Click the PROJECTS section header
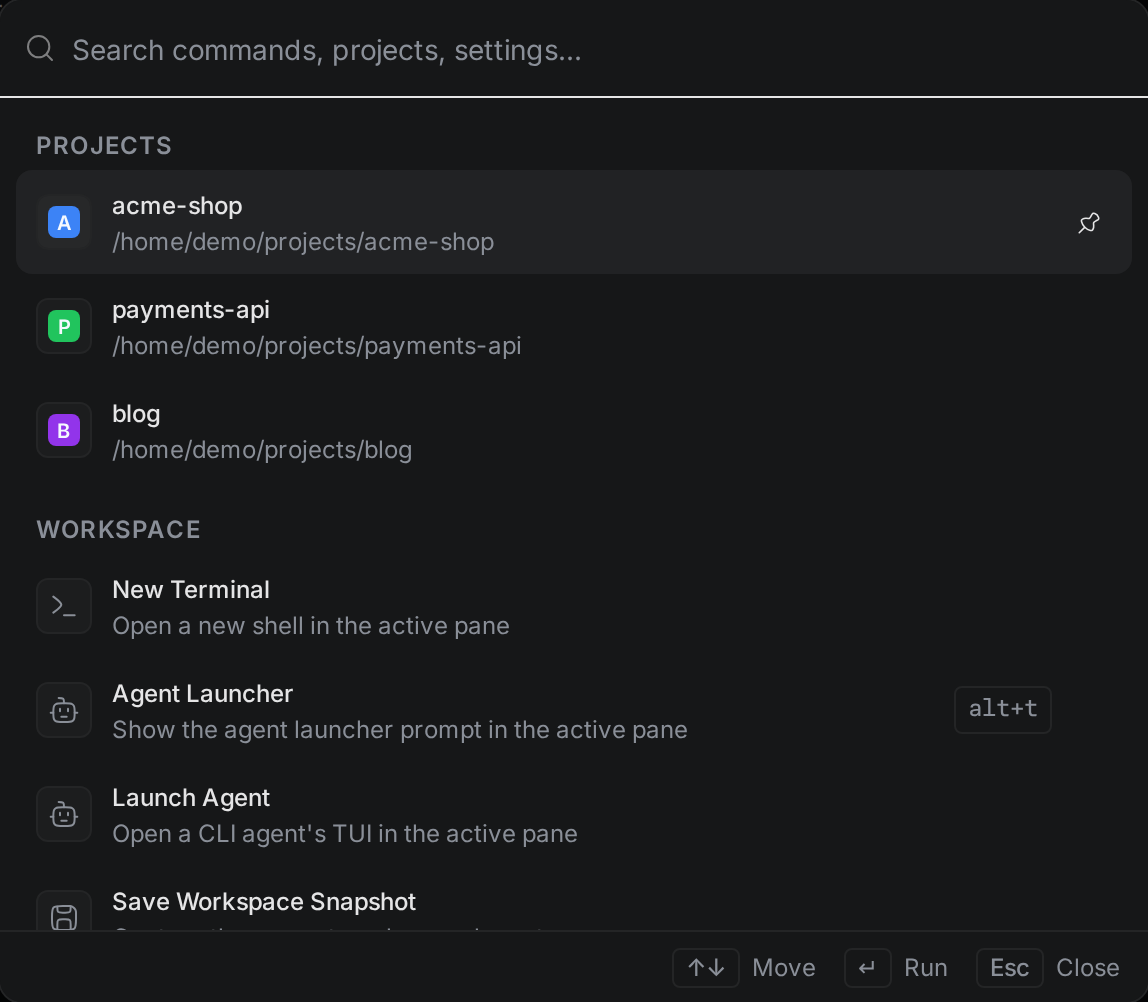 pyautogui.click(x=104, y=146)
